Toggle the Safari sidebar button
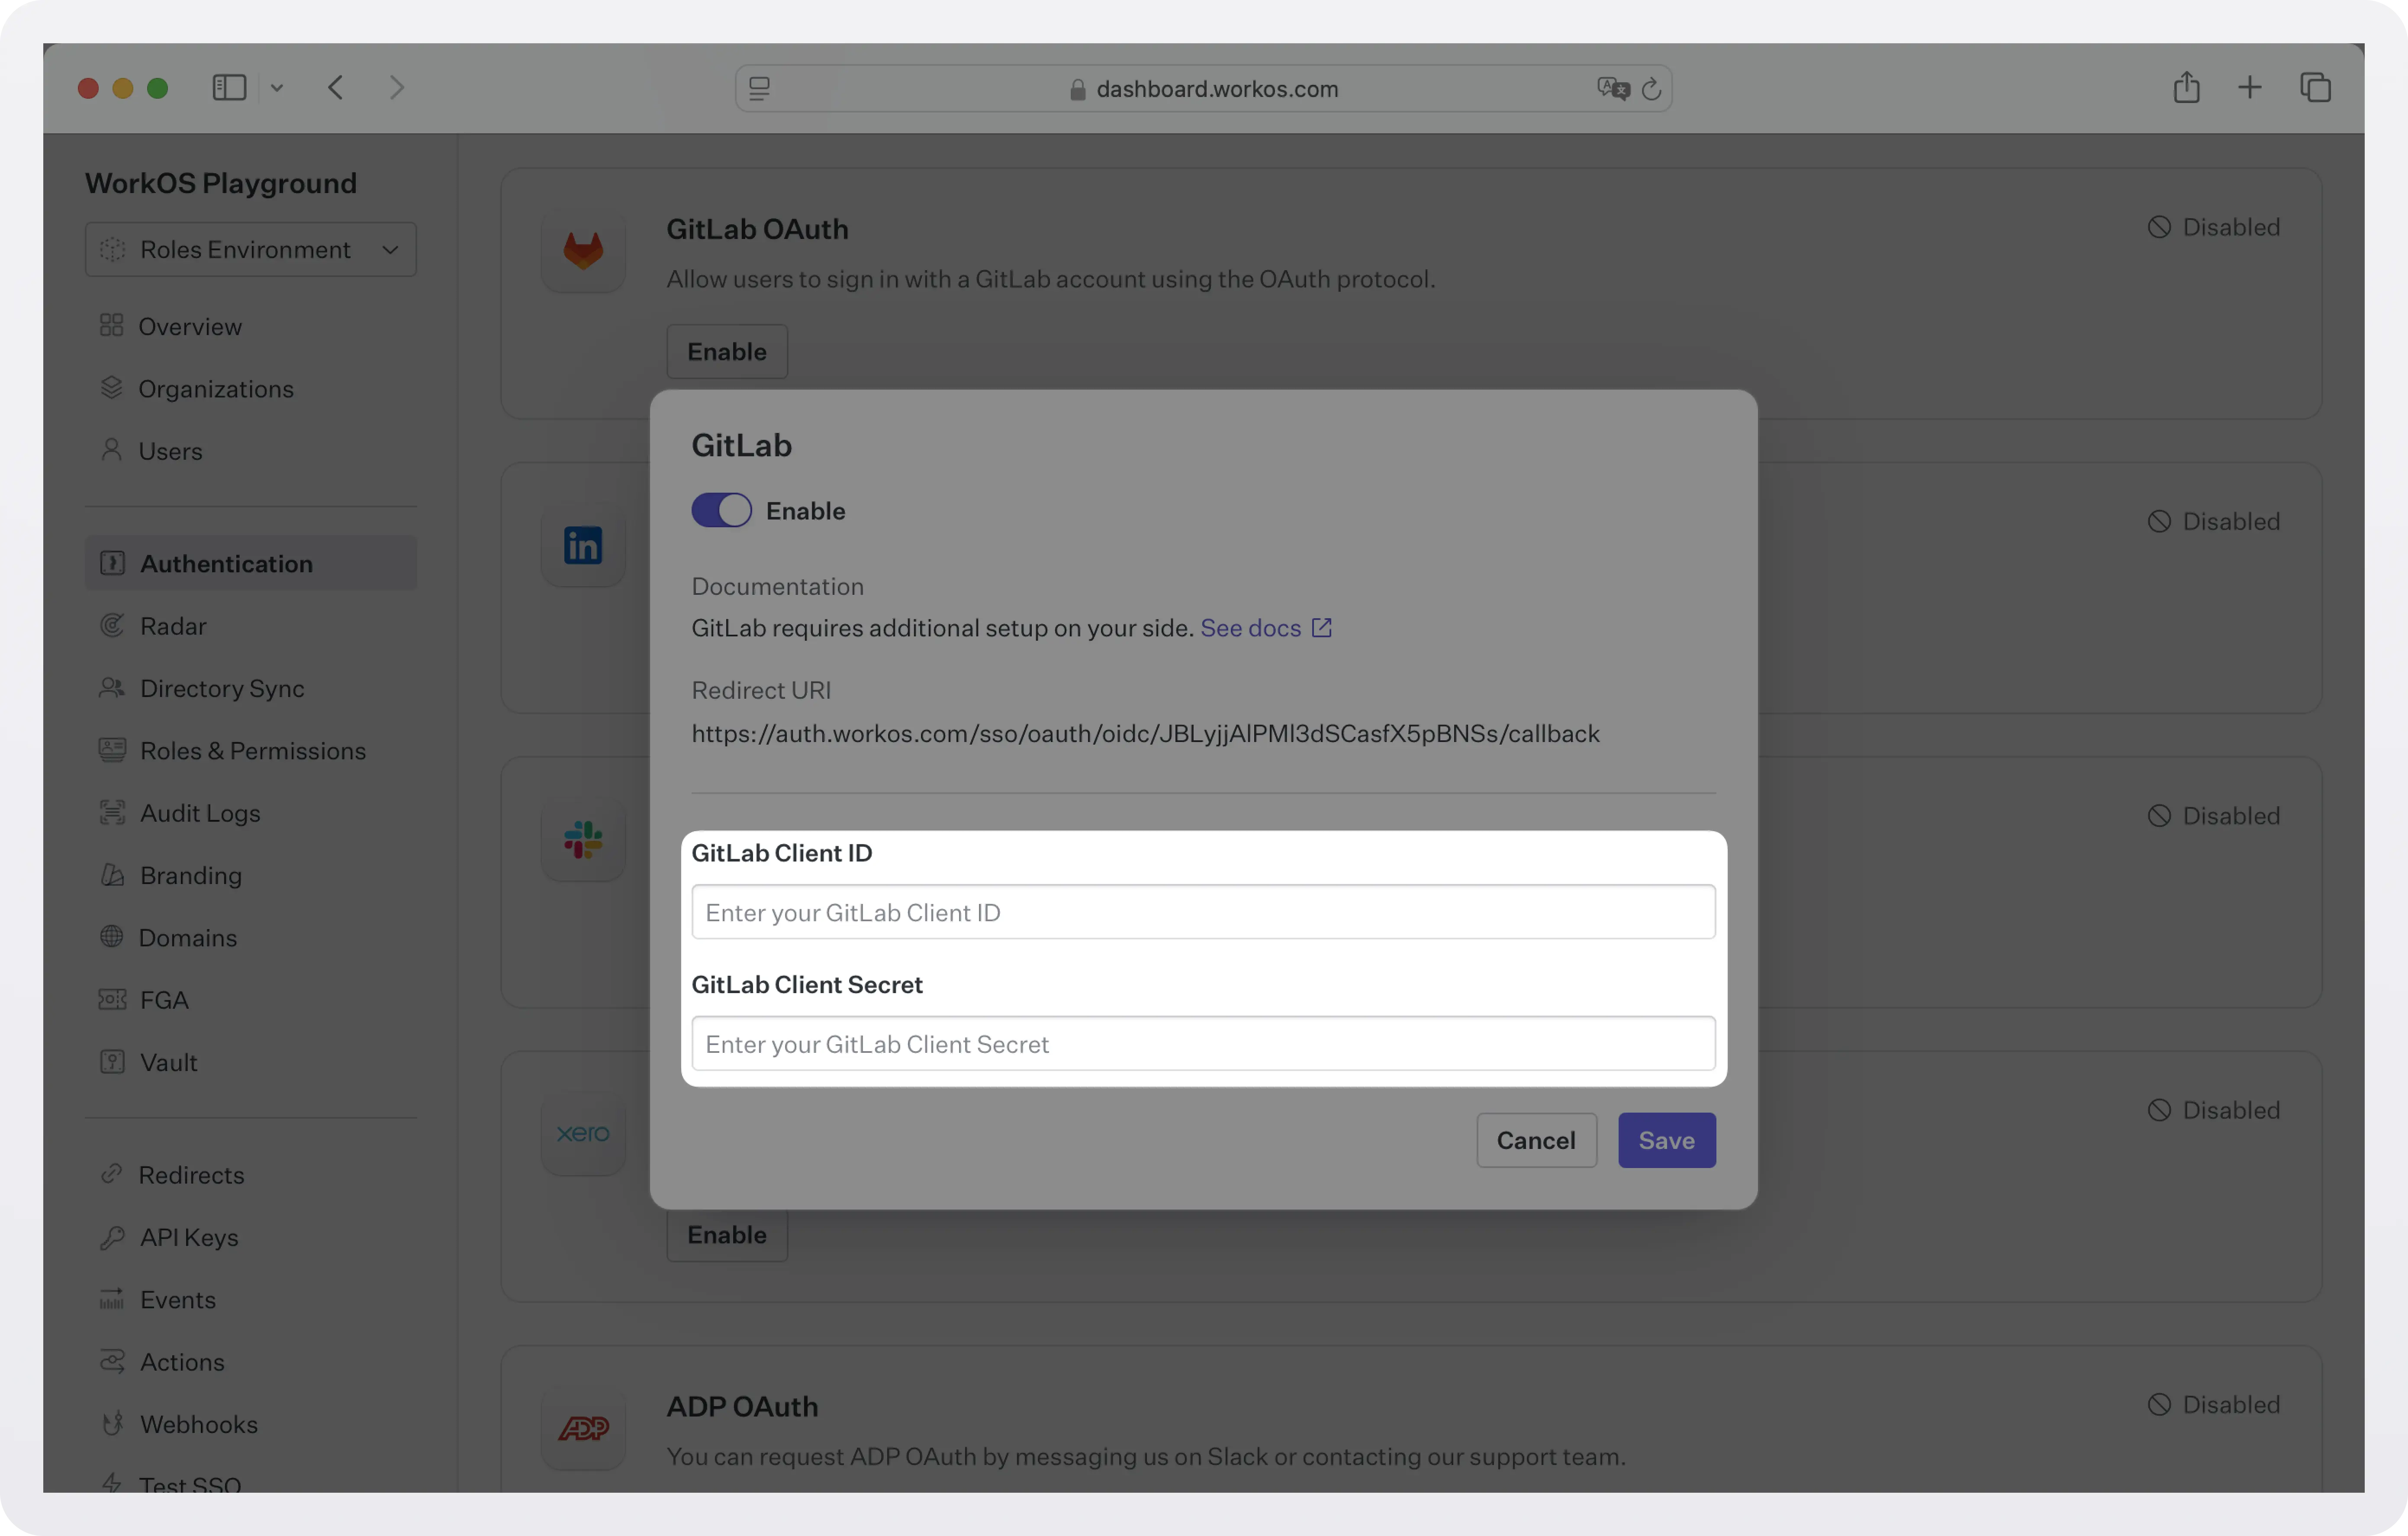The image size is (2408, 1536). pyautogui.click(x=229, y=87)
